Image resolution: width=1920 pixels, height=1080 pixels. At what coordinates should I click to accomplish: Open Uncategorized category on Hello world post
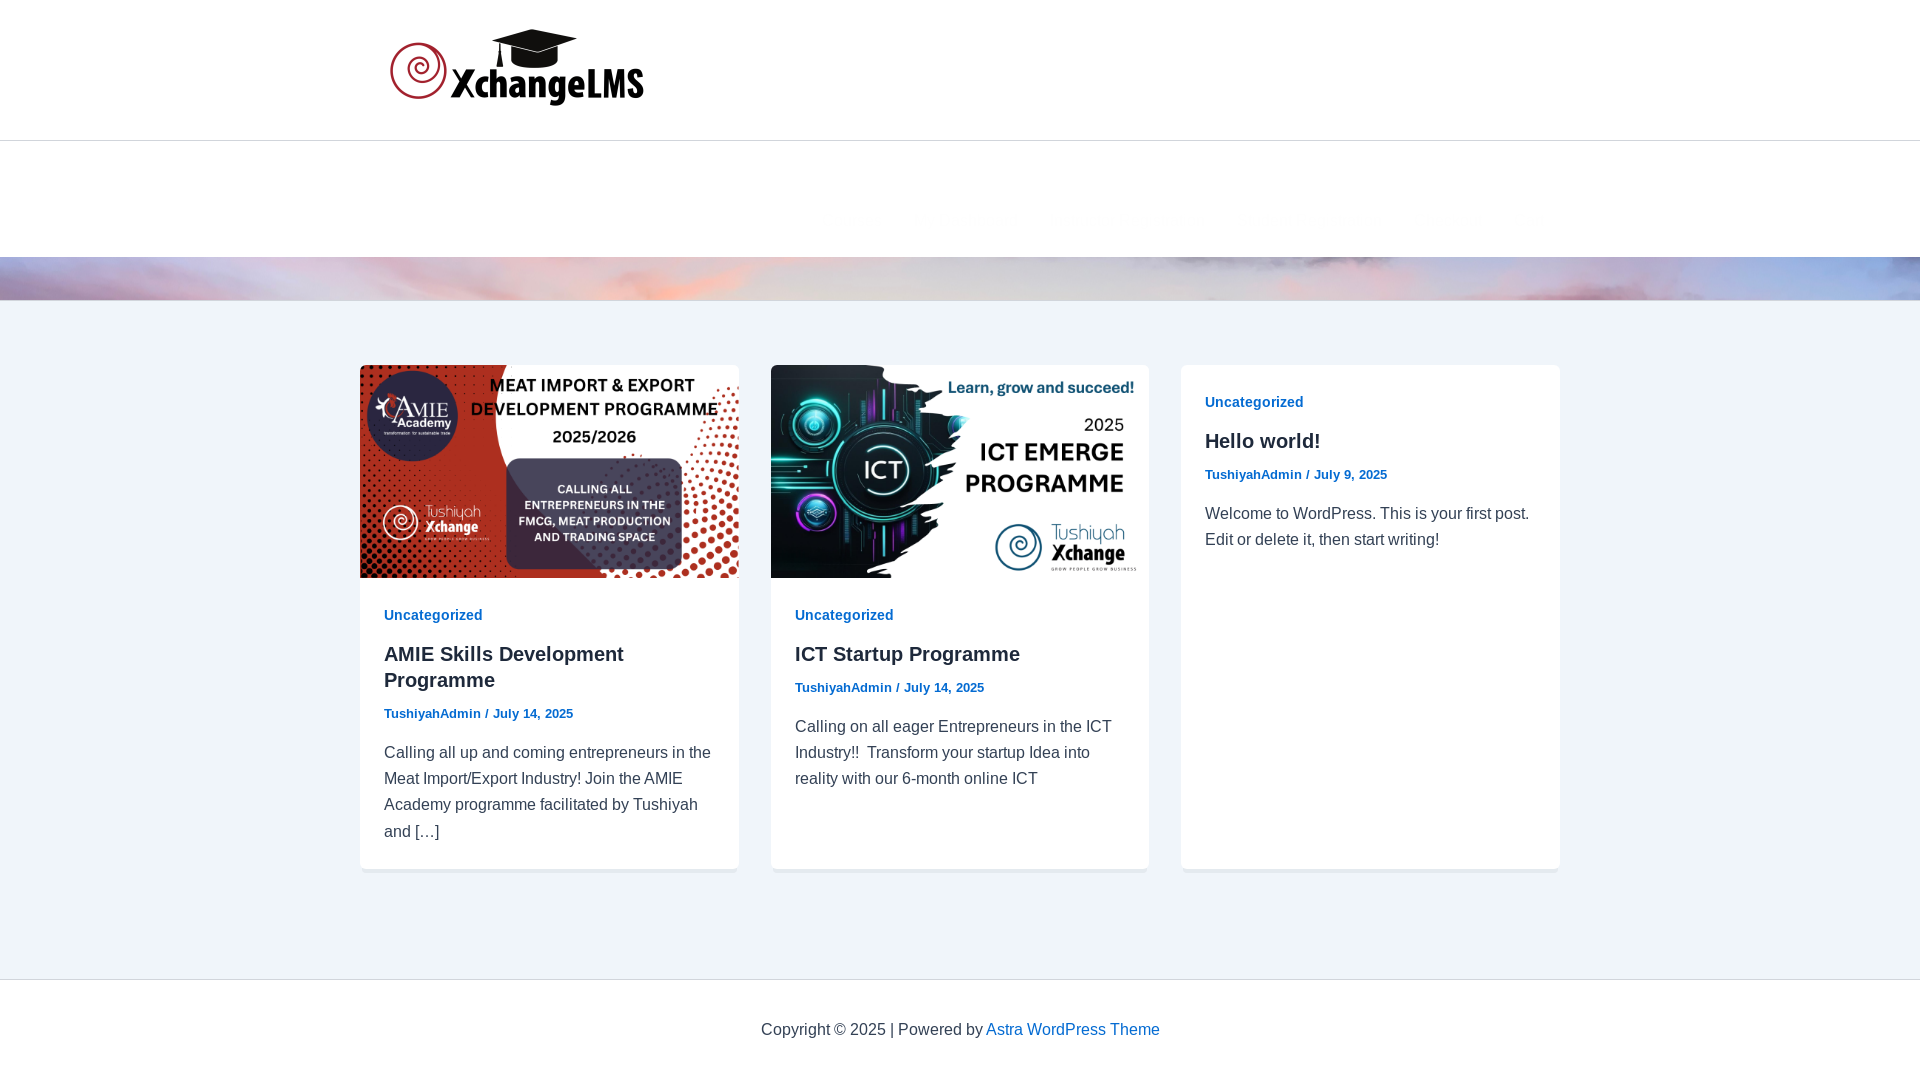pyautogui.click(x=1254, y=402)
